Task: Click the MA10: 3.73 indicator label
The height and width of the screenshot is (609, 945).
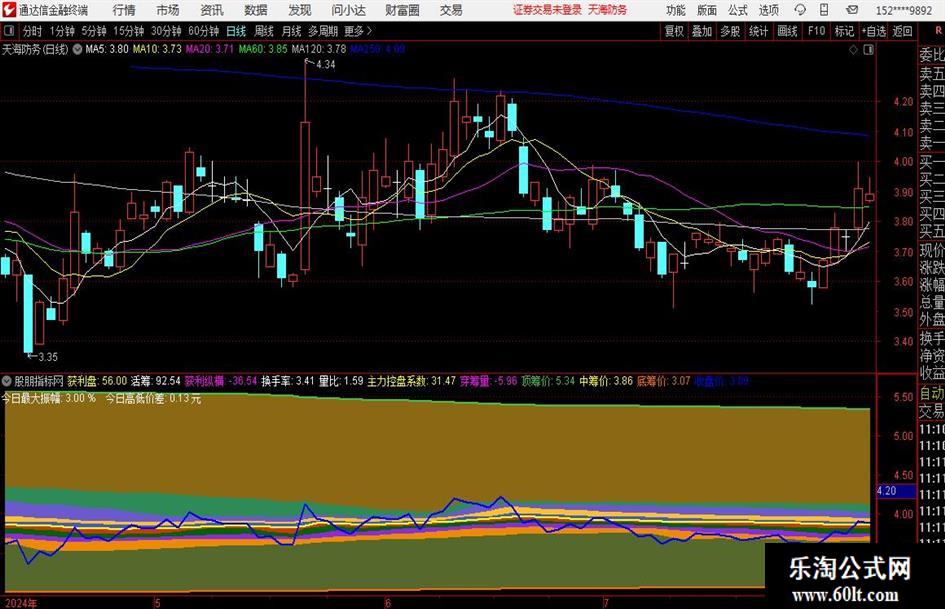Action: click(x=157, y=49)
